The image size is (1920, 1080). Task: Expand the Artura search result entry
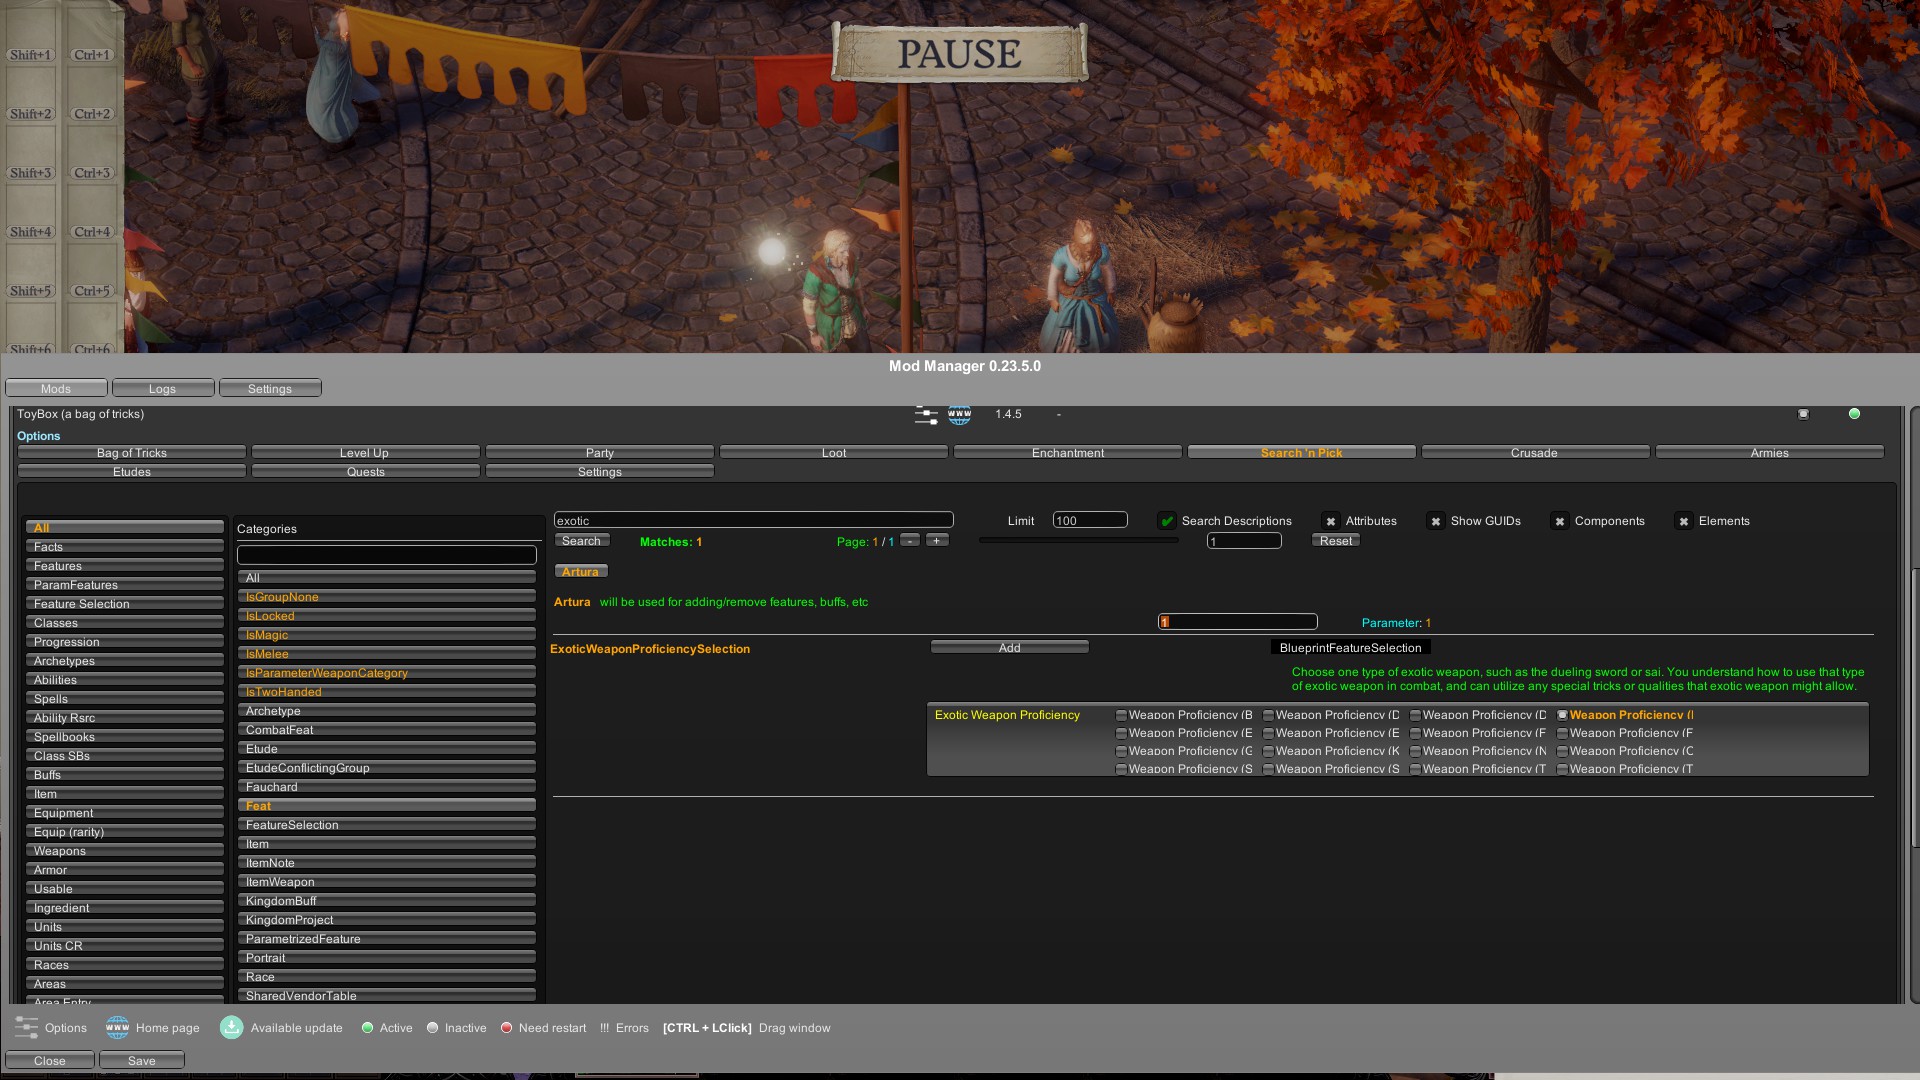pyautogui.click(x=581, y=570)
